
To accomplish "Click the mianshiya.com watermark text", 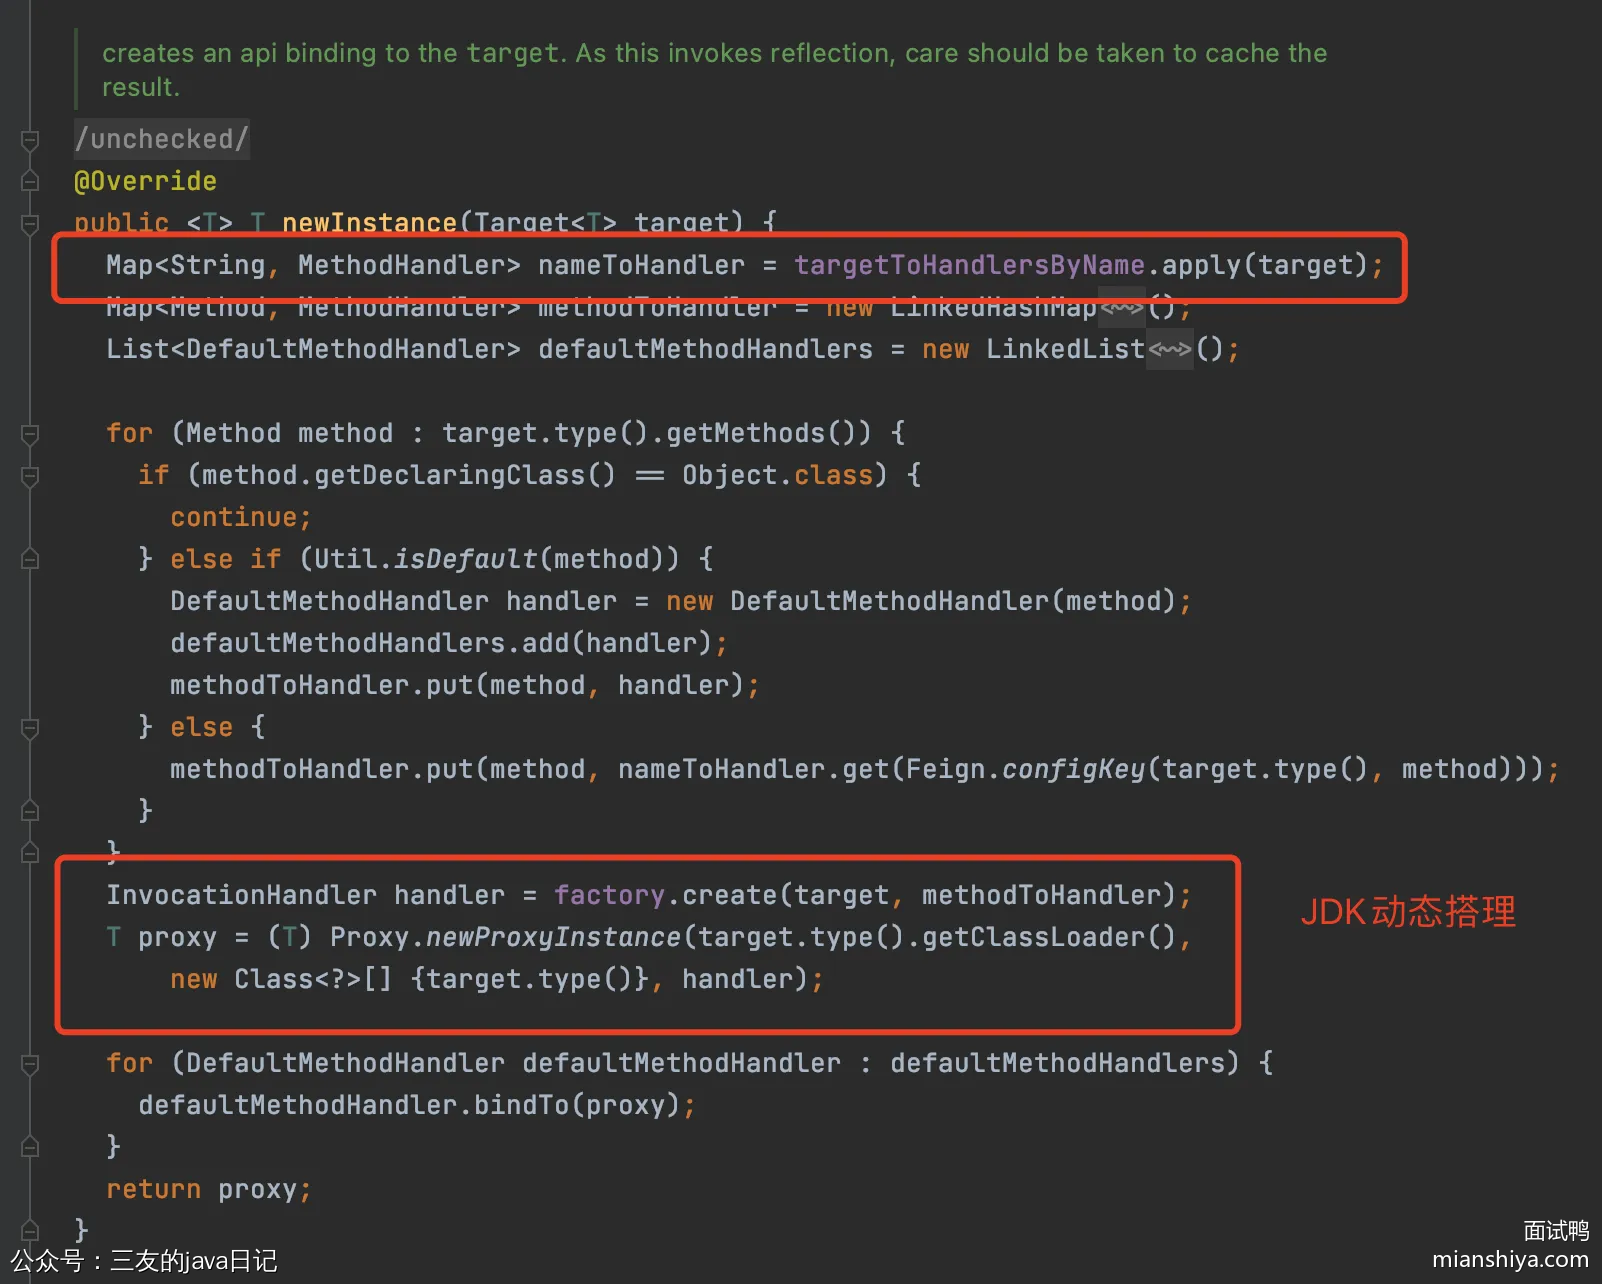I will coord(1509,1259).
